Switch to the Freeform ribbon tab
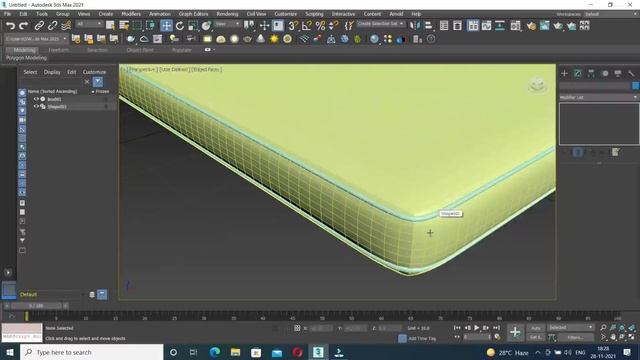 point(59,50)
